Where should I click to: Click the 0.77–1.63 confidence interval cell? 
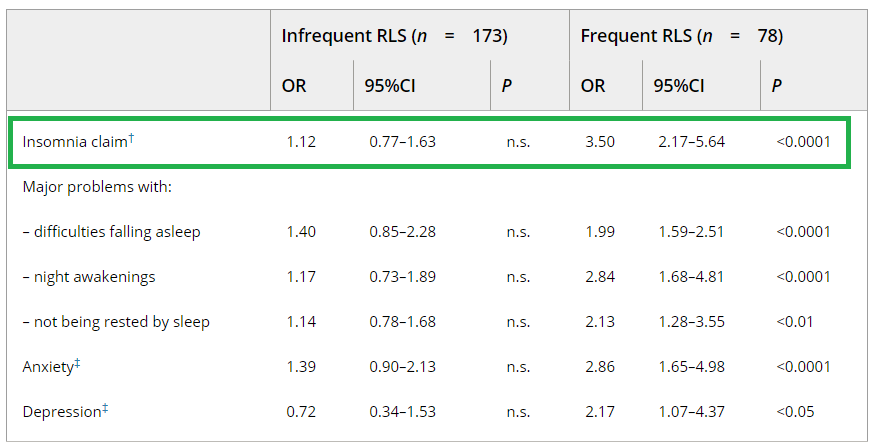[403, 142]
